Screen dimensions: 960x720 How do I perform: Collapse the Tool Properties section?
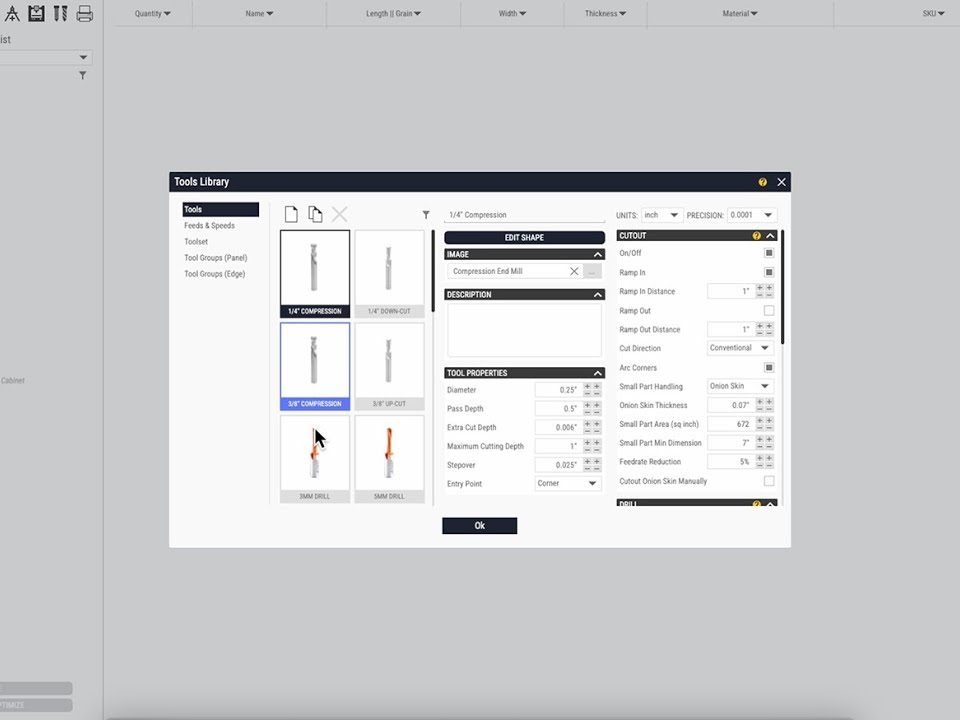pyautogui.click(x=598, y=373)
